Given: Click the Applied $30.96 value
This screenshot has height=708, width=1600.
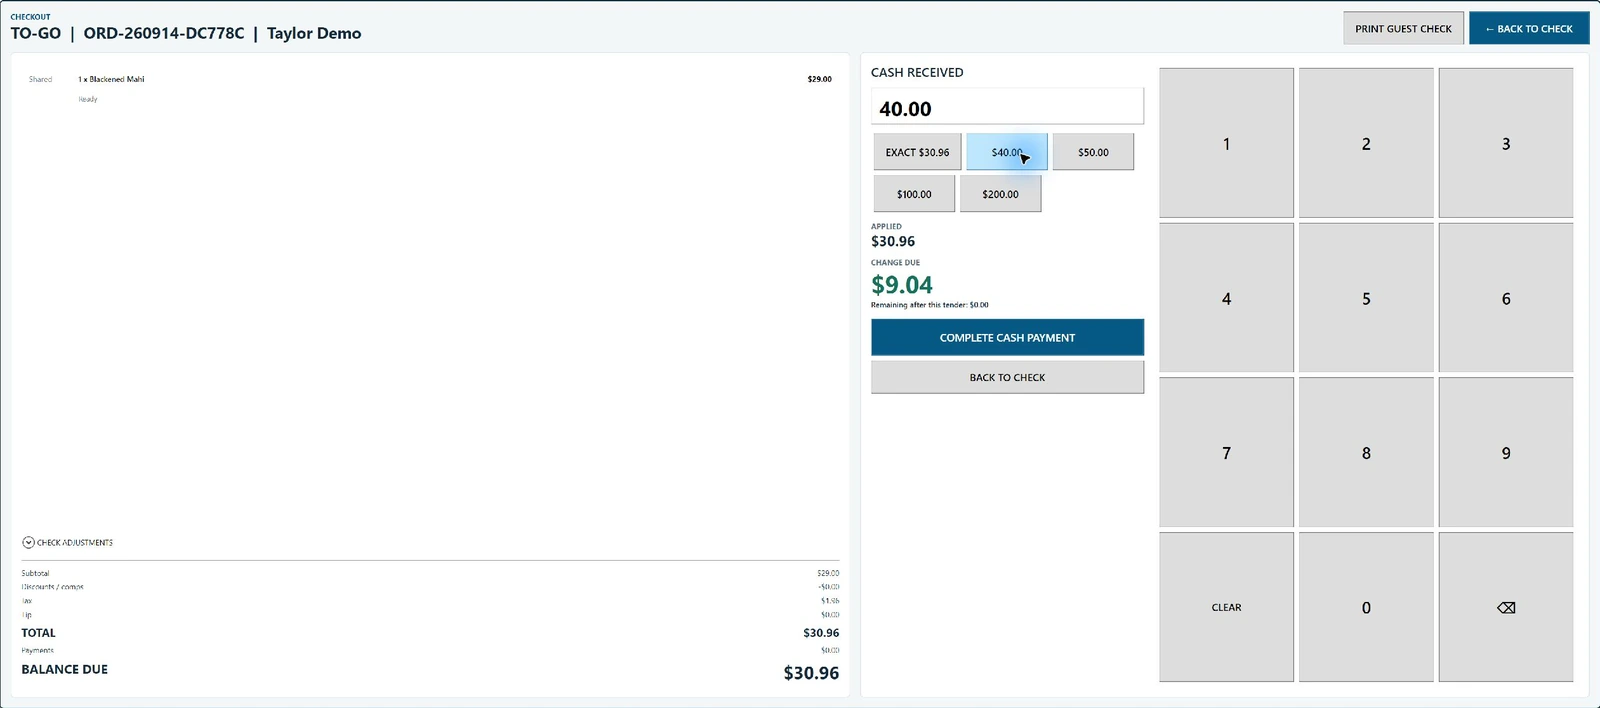Looking at the screenshot, I should coord(893,241).
